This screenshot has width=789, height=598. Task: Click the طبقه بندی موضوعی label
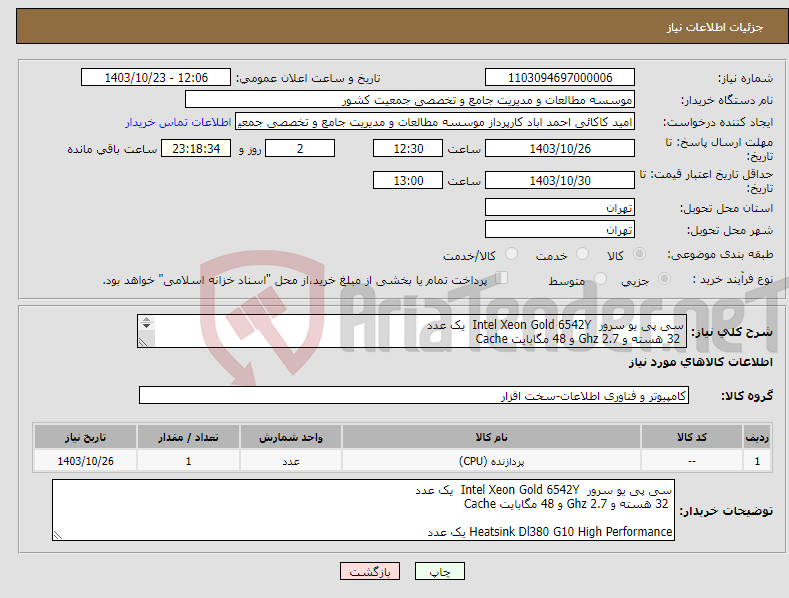click(x=720, y=255)
